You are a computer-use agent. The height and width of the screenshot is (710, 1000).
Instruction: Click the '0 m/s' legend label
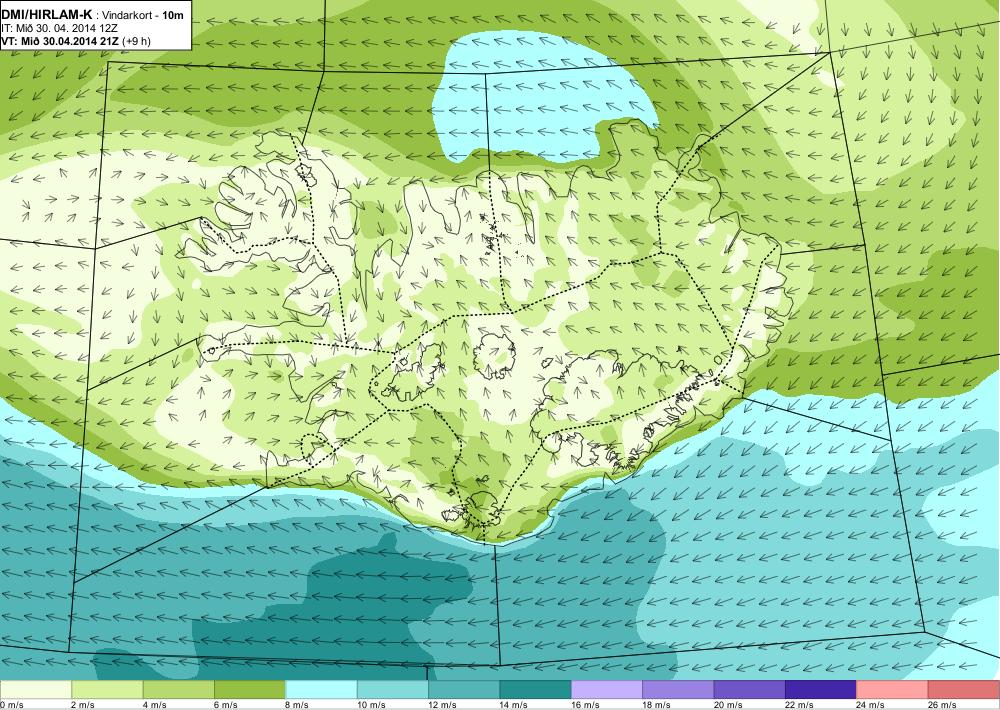click(11, 704)
